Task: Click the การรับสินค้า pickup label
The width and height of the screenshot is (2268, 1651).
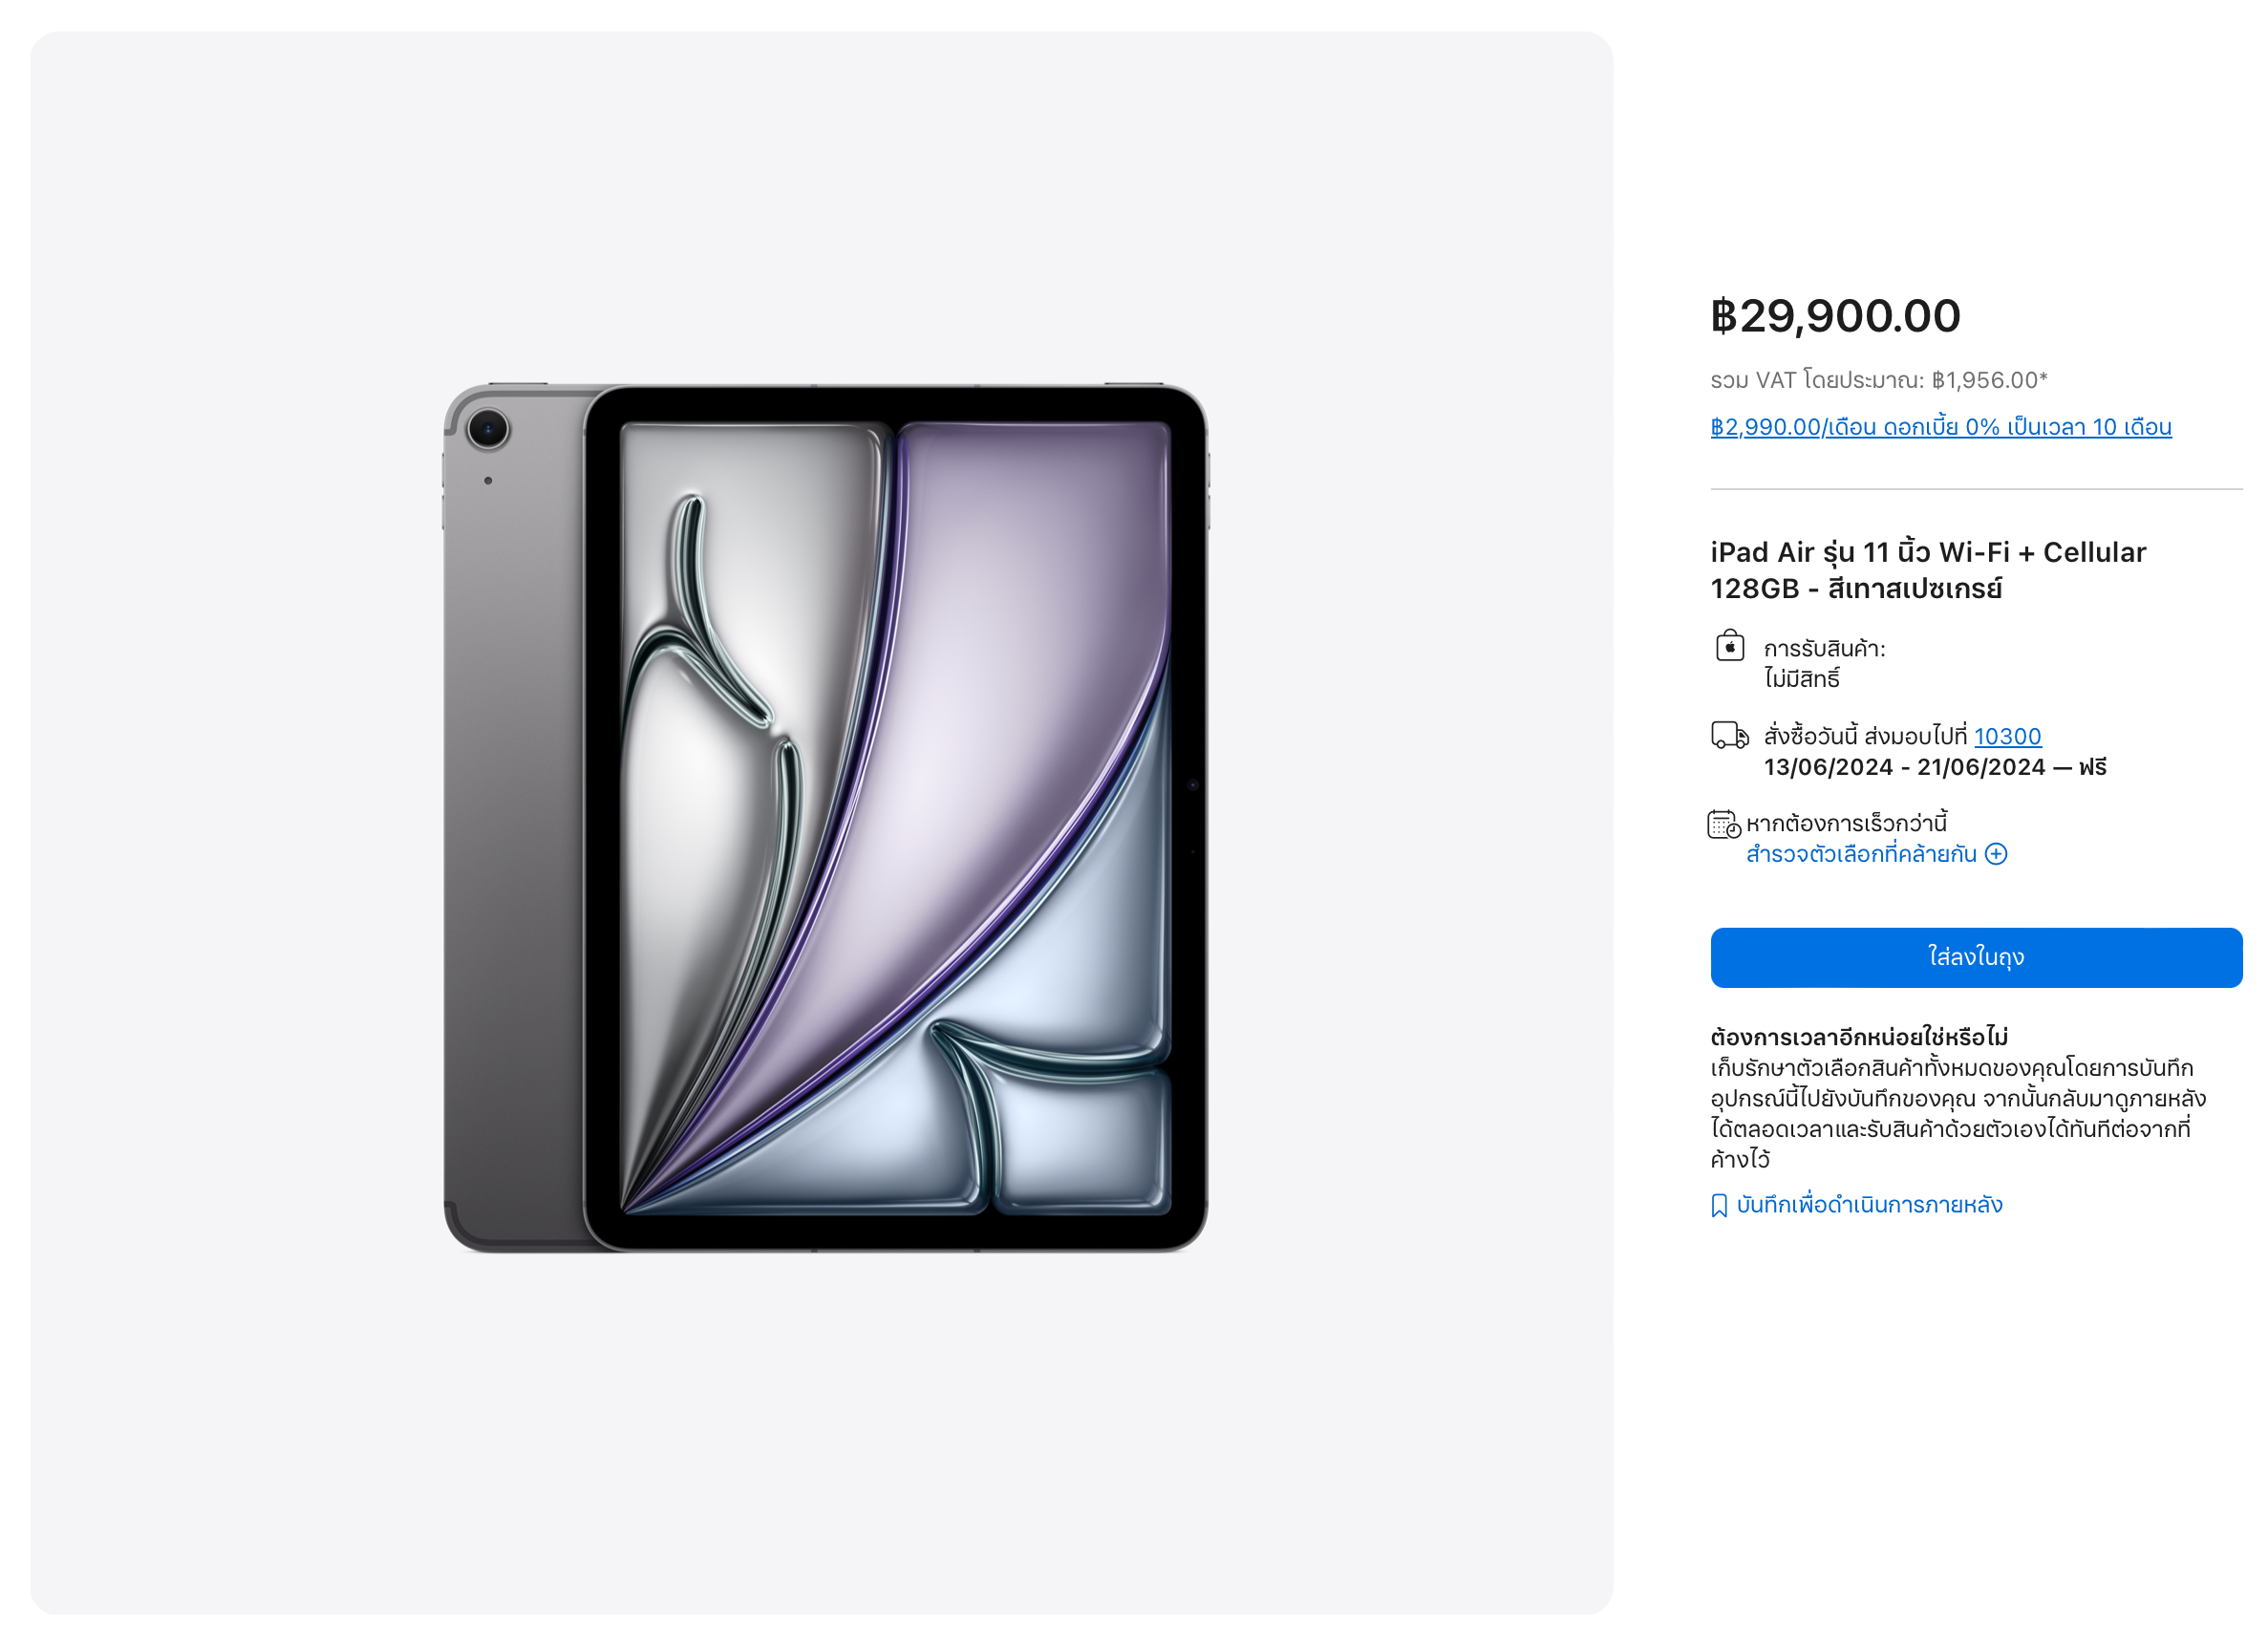Action: tap(1824, 649)
